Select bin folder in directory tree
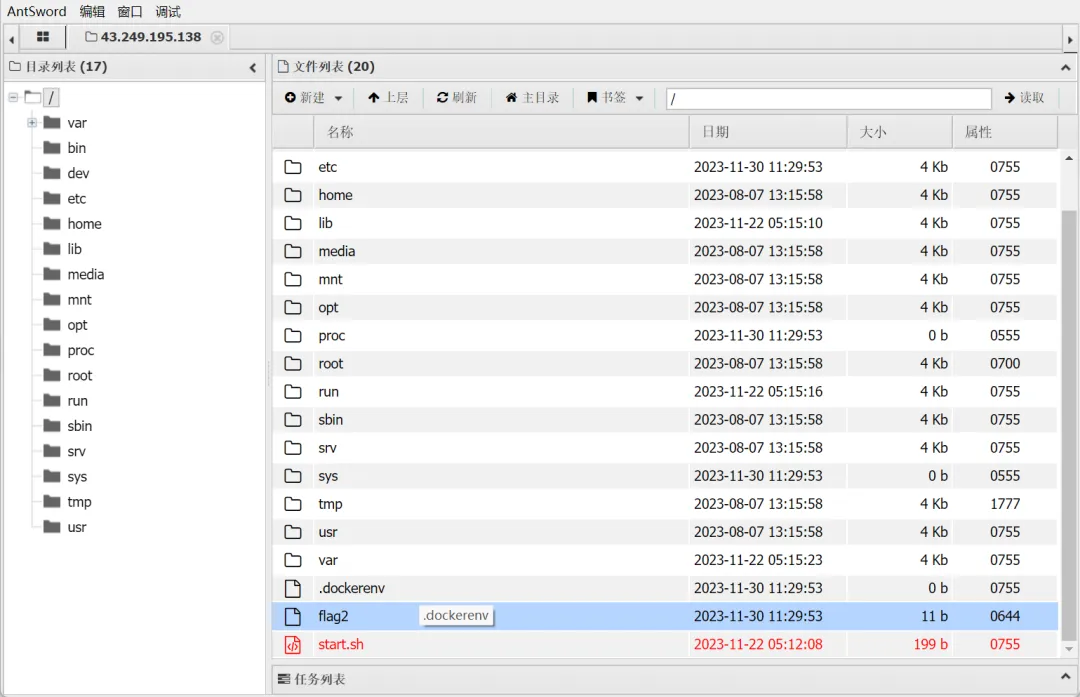1080x697 pixels. (x=76, y=148)
